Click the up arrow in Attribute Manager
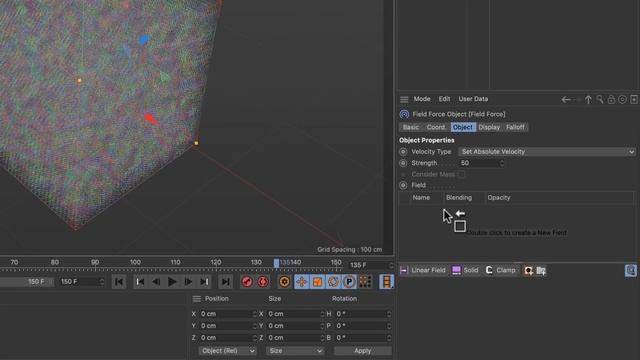 (x=588, y=99)
